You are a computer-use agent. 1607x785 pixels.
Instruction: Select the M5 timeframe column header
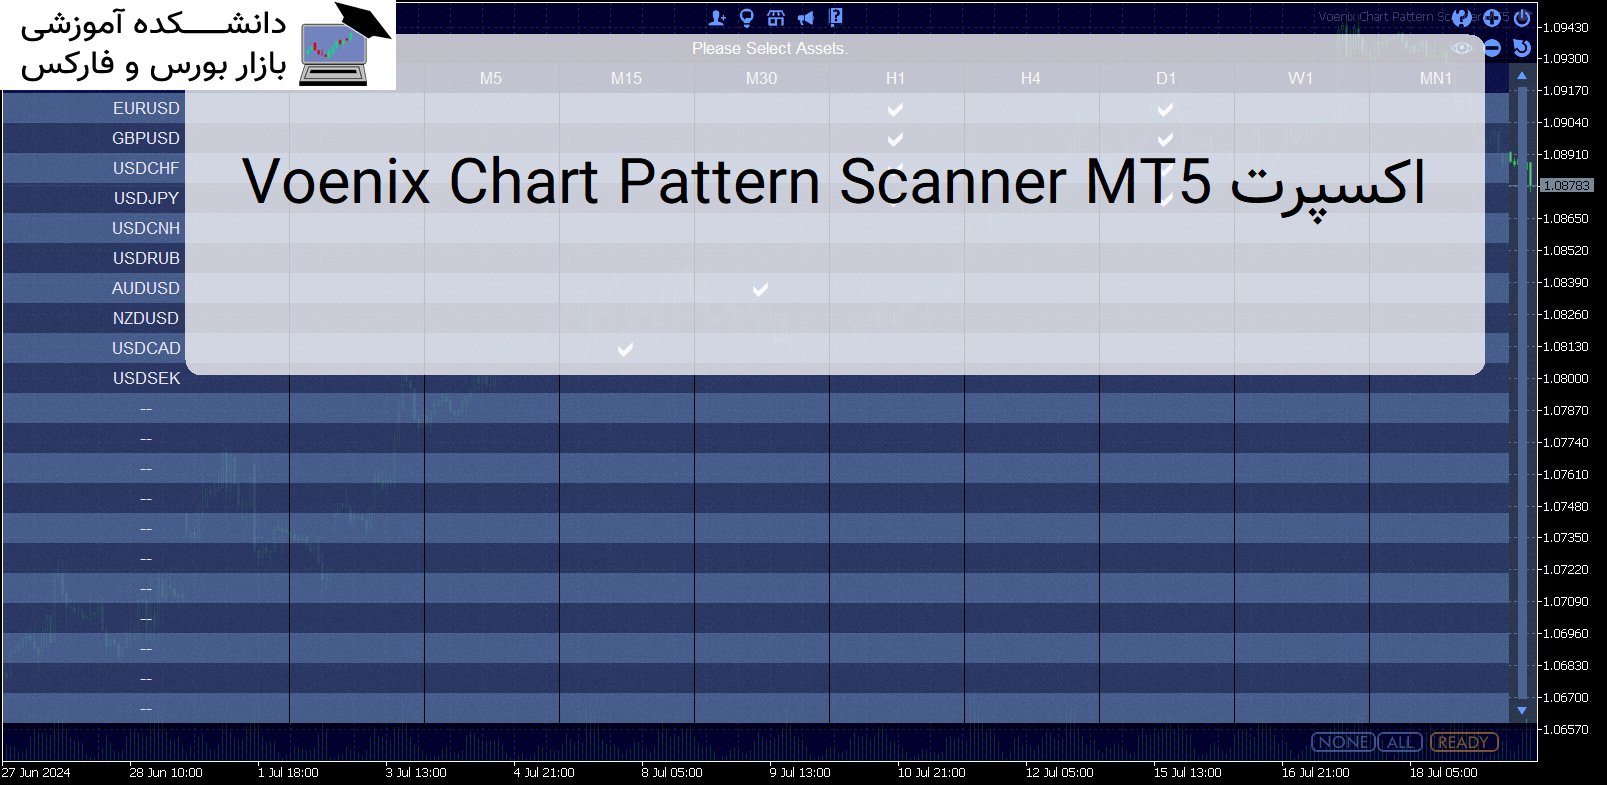(491, 78)
